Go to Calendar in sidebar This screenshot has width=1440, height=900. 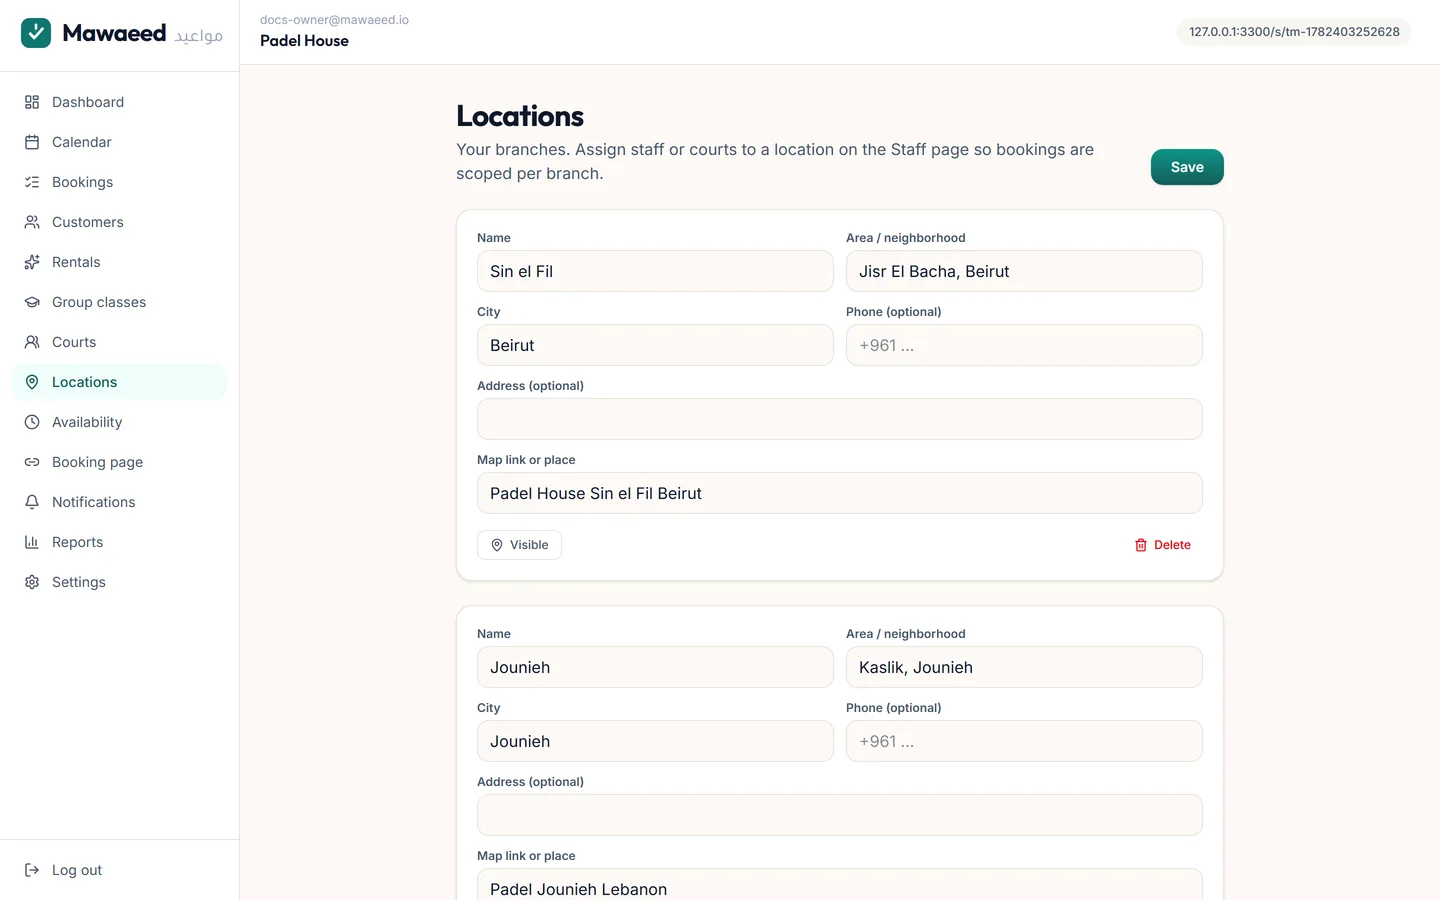[x=120, y=142]
